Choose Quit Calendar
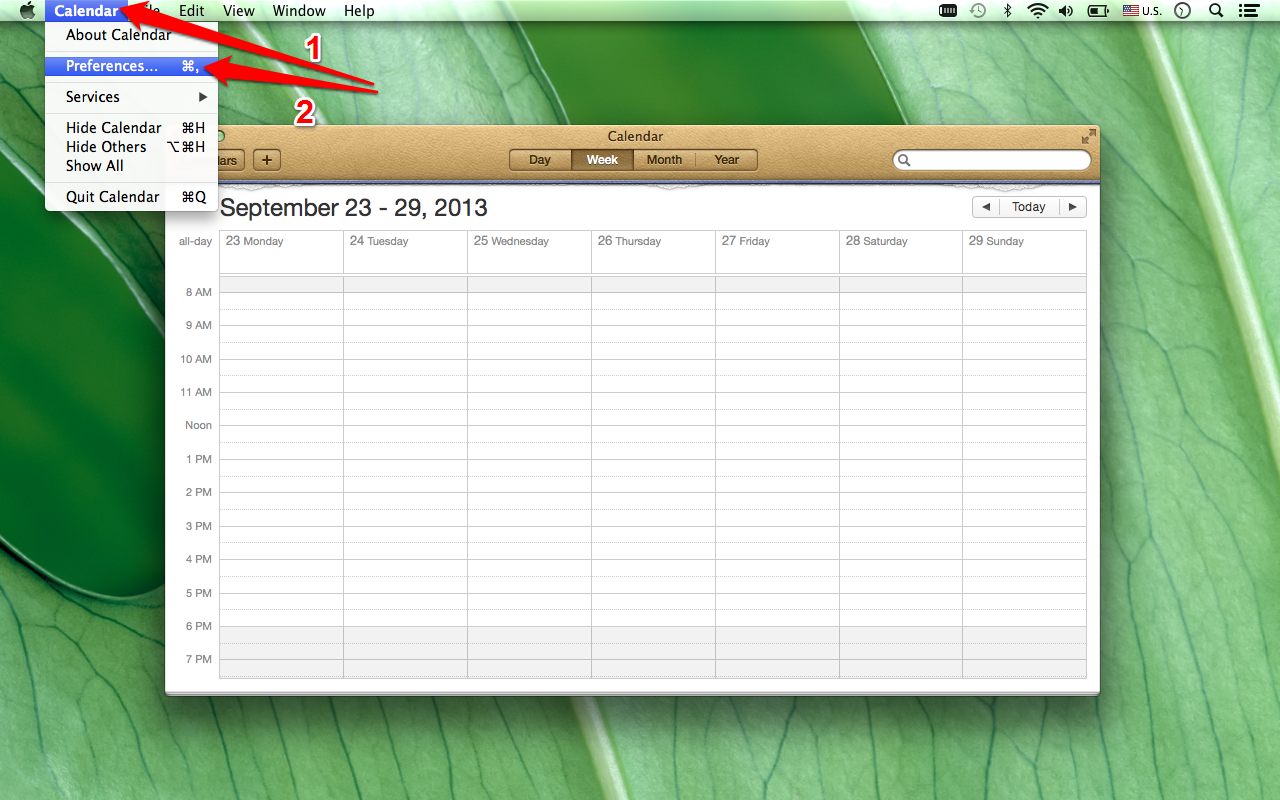Viewport: 1280px width, 800px height. coord(131,197)
